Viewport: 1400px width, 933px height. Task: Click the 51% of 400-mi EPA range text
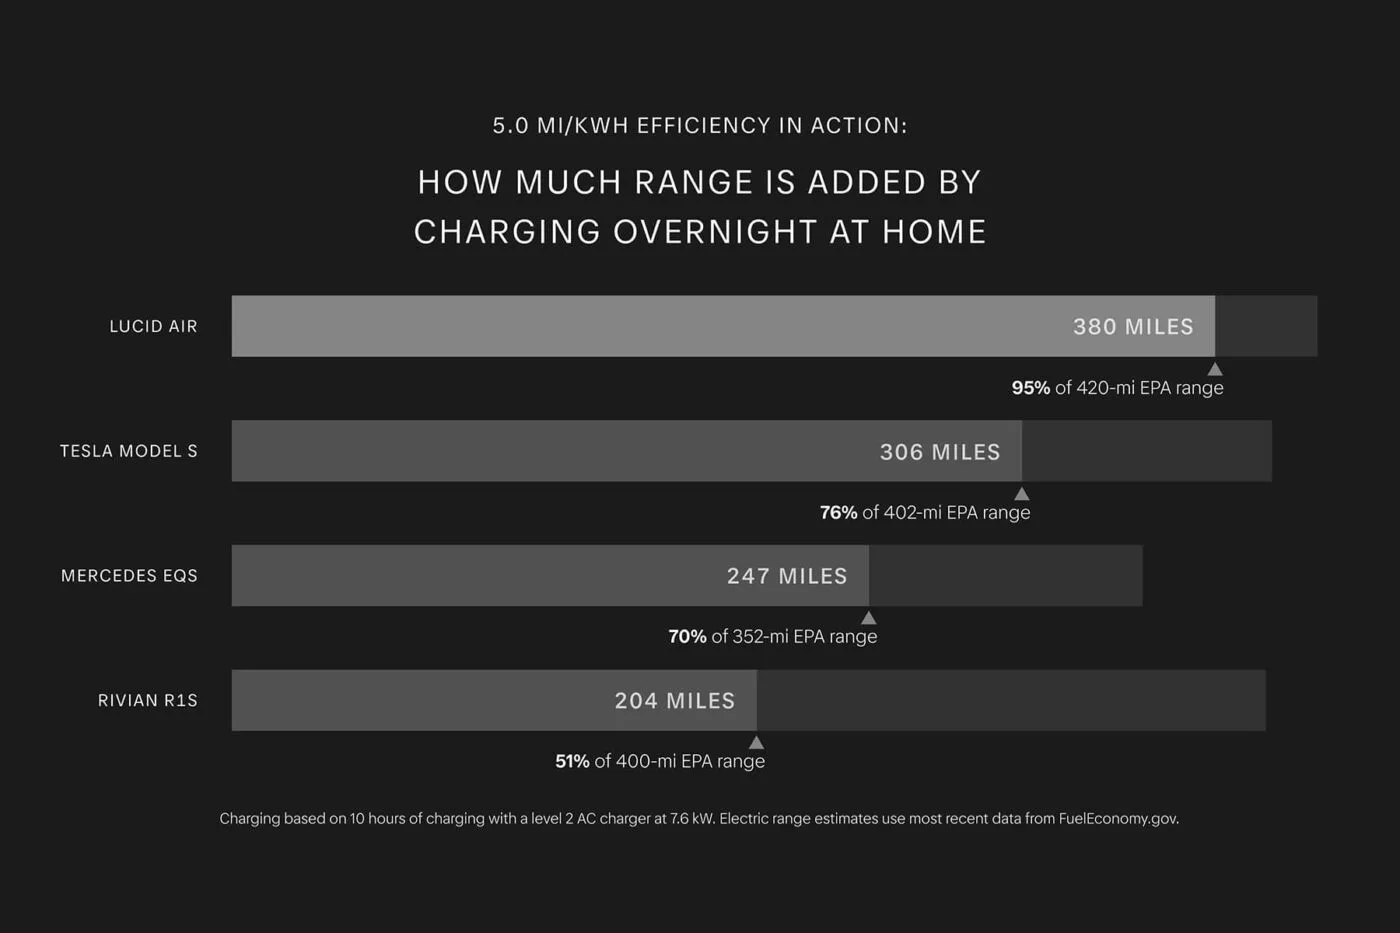point(660,762)
